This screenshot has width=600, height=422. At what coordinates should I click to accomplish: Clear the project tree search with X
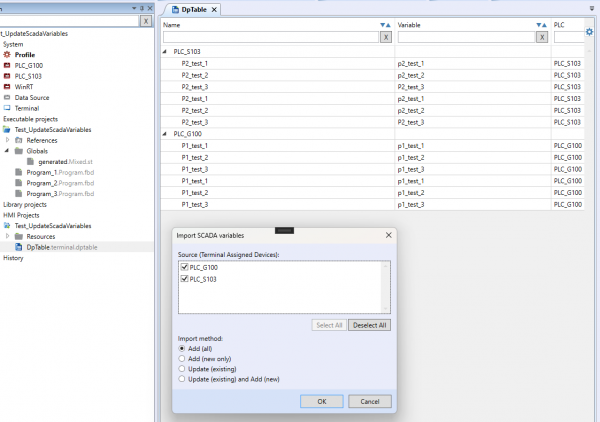(146, 21)
